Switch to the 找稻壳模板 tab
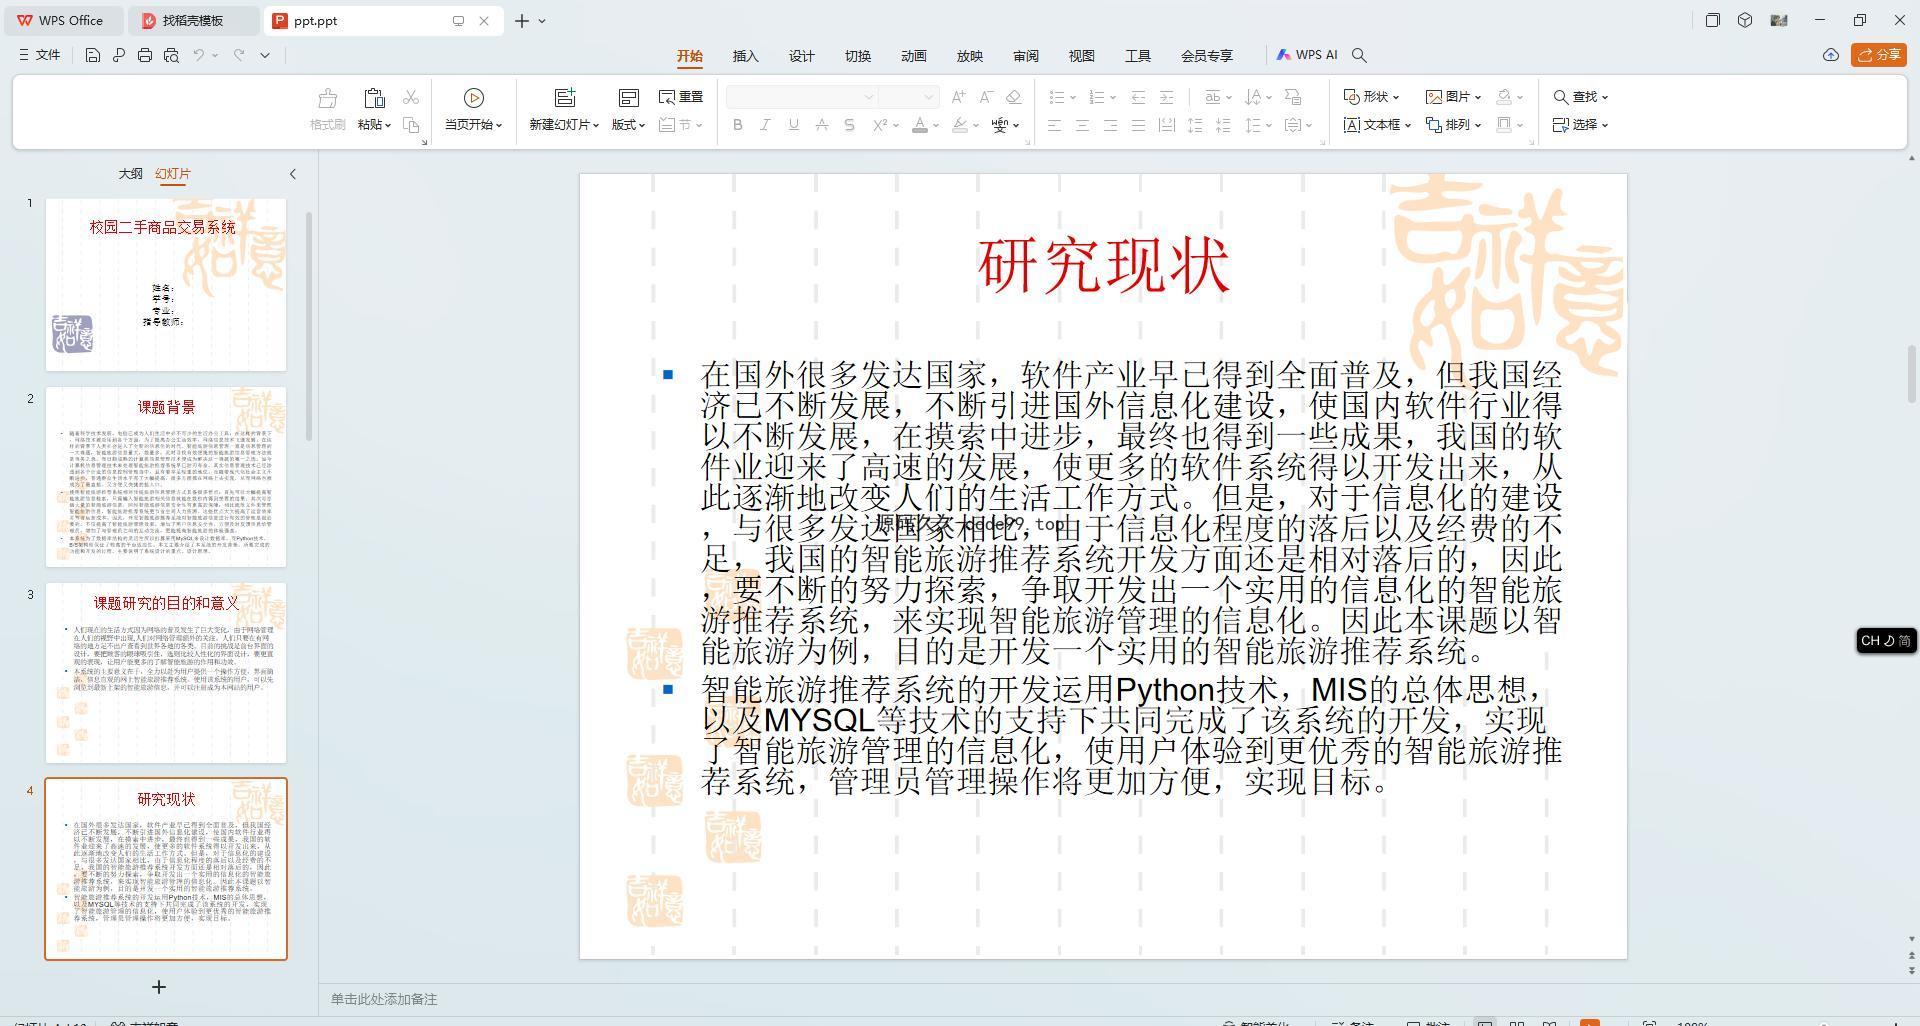Viewport: 1920px width, 1026px height. 193,20
